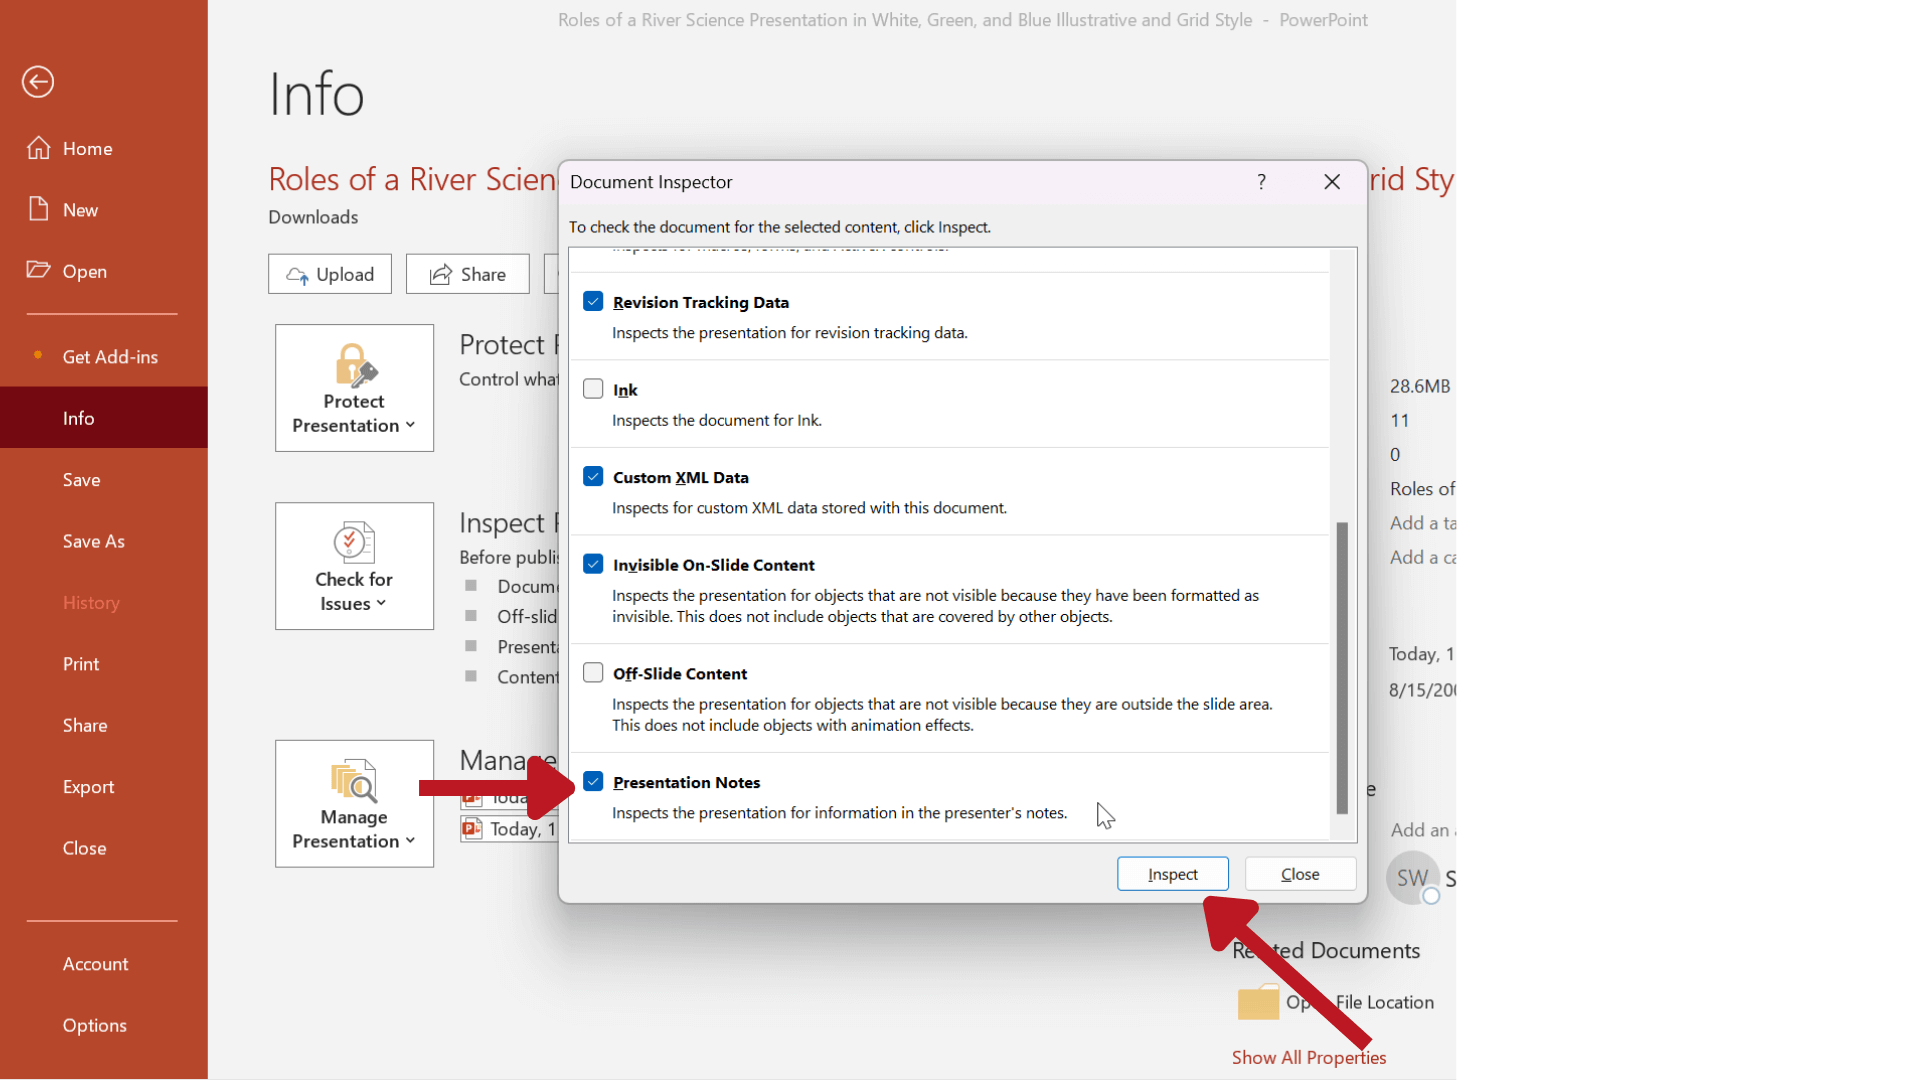1920x1080 pixels.
Task: Click the Check for Issues icon
Action: click(353, 567)
